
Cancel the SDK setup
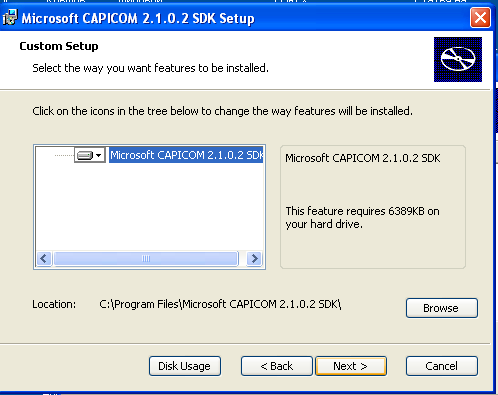coord(442,366)
